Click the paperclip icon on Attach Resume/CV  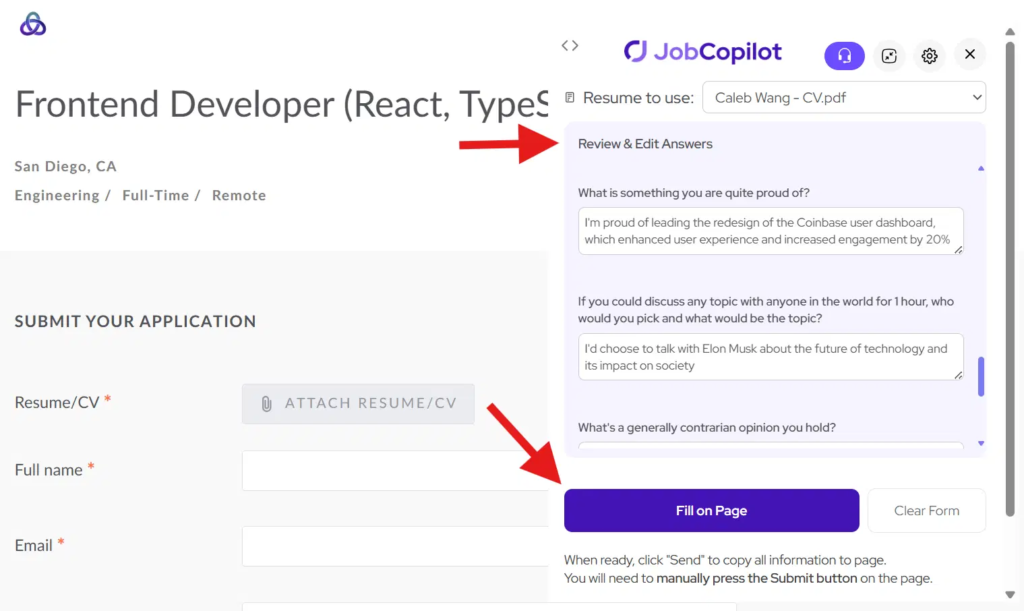point(266,404)
